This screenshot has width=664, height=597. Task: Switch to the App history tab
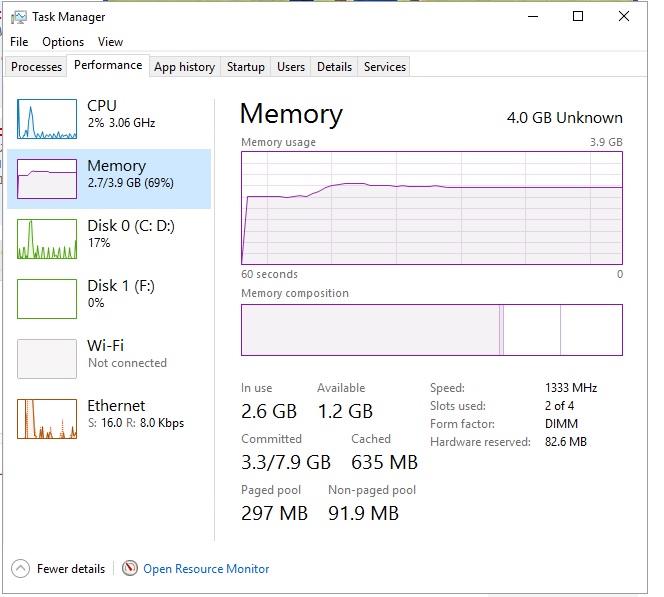coord(185,67)
